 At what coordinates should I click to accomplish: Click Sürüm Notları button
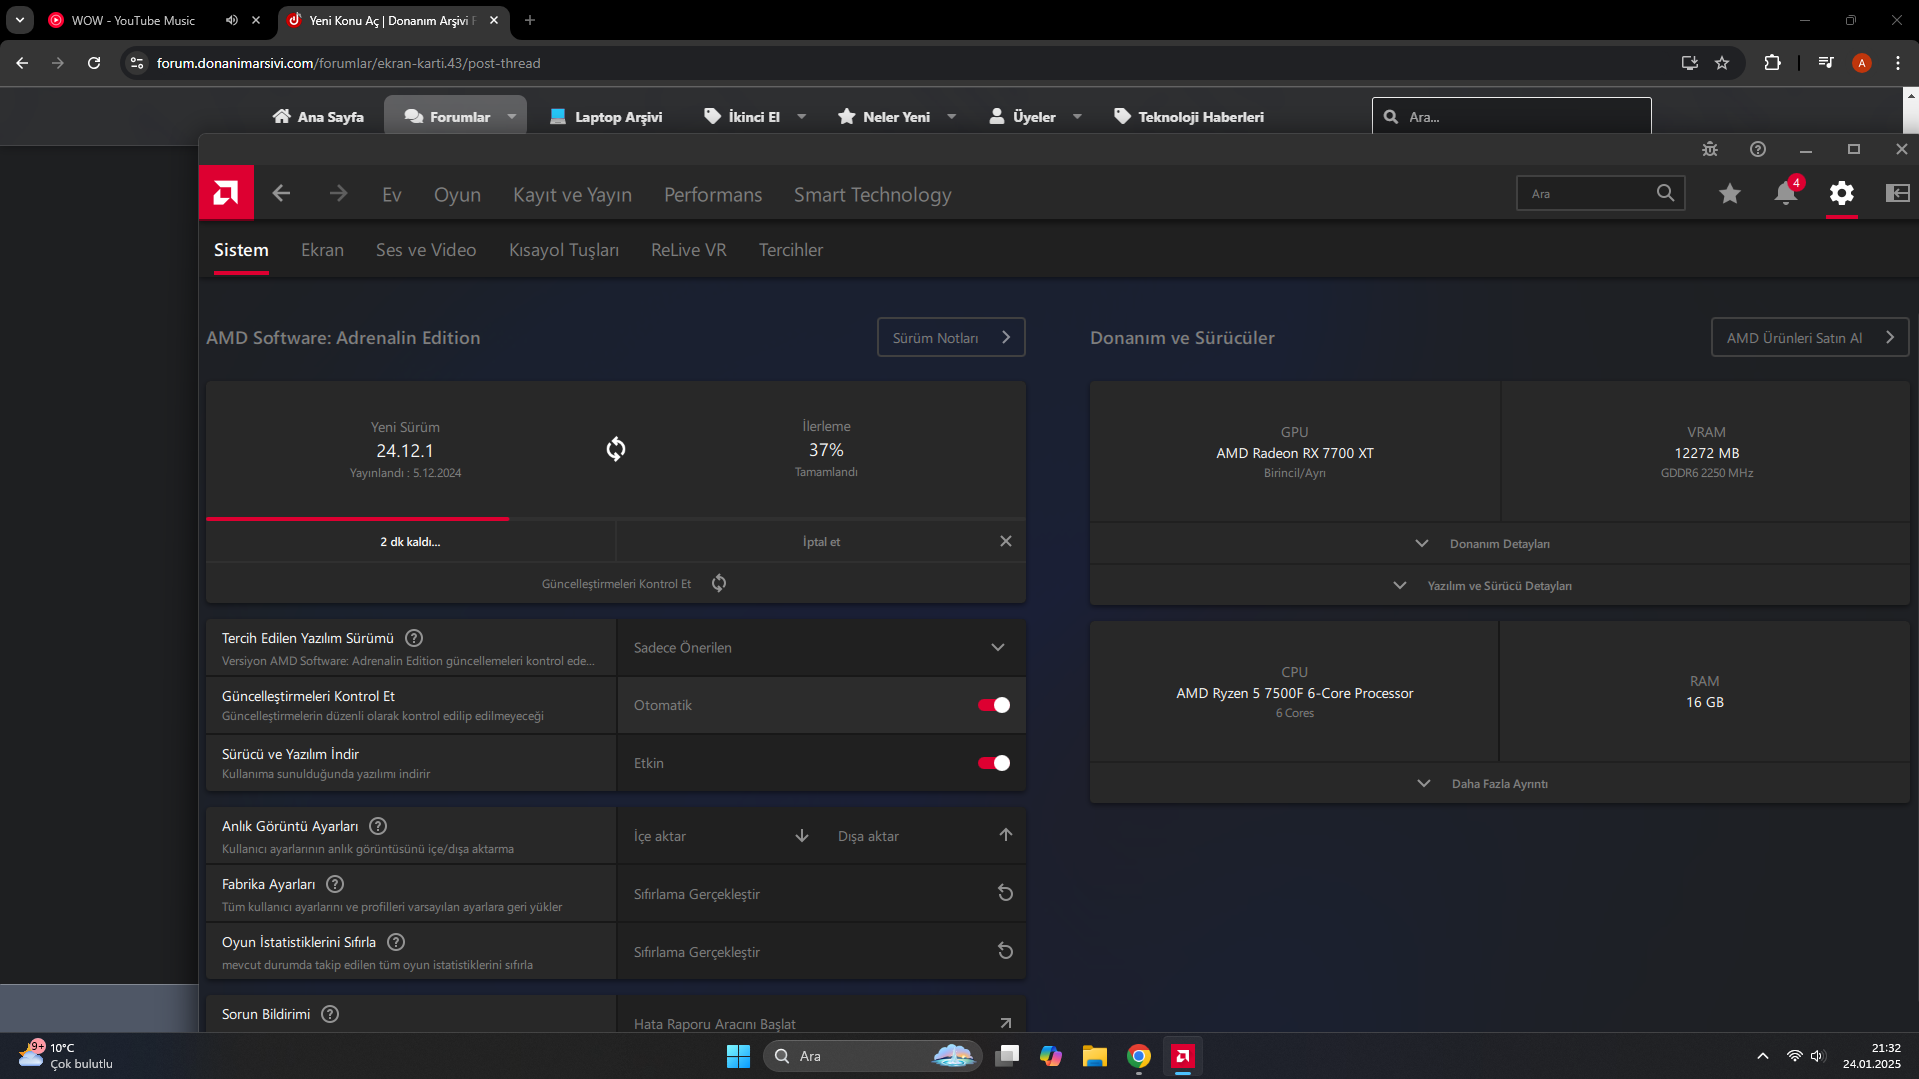[951, 337]
